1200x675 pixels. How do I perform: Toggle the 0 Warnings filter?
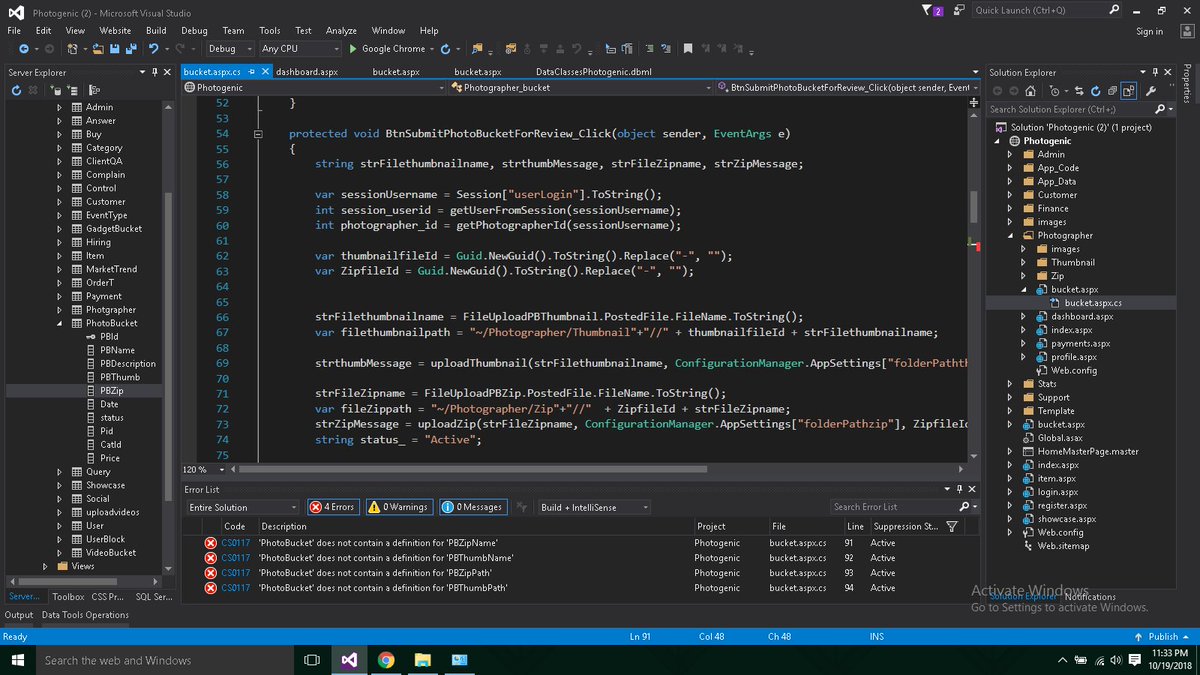[398, 507]
